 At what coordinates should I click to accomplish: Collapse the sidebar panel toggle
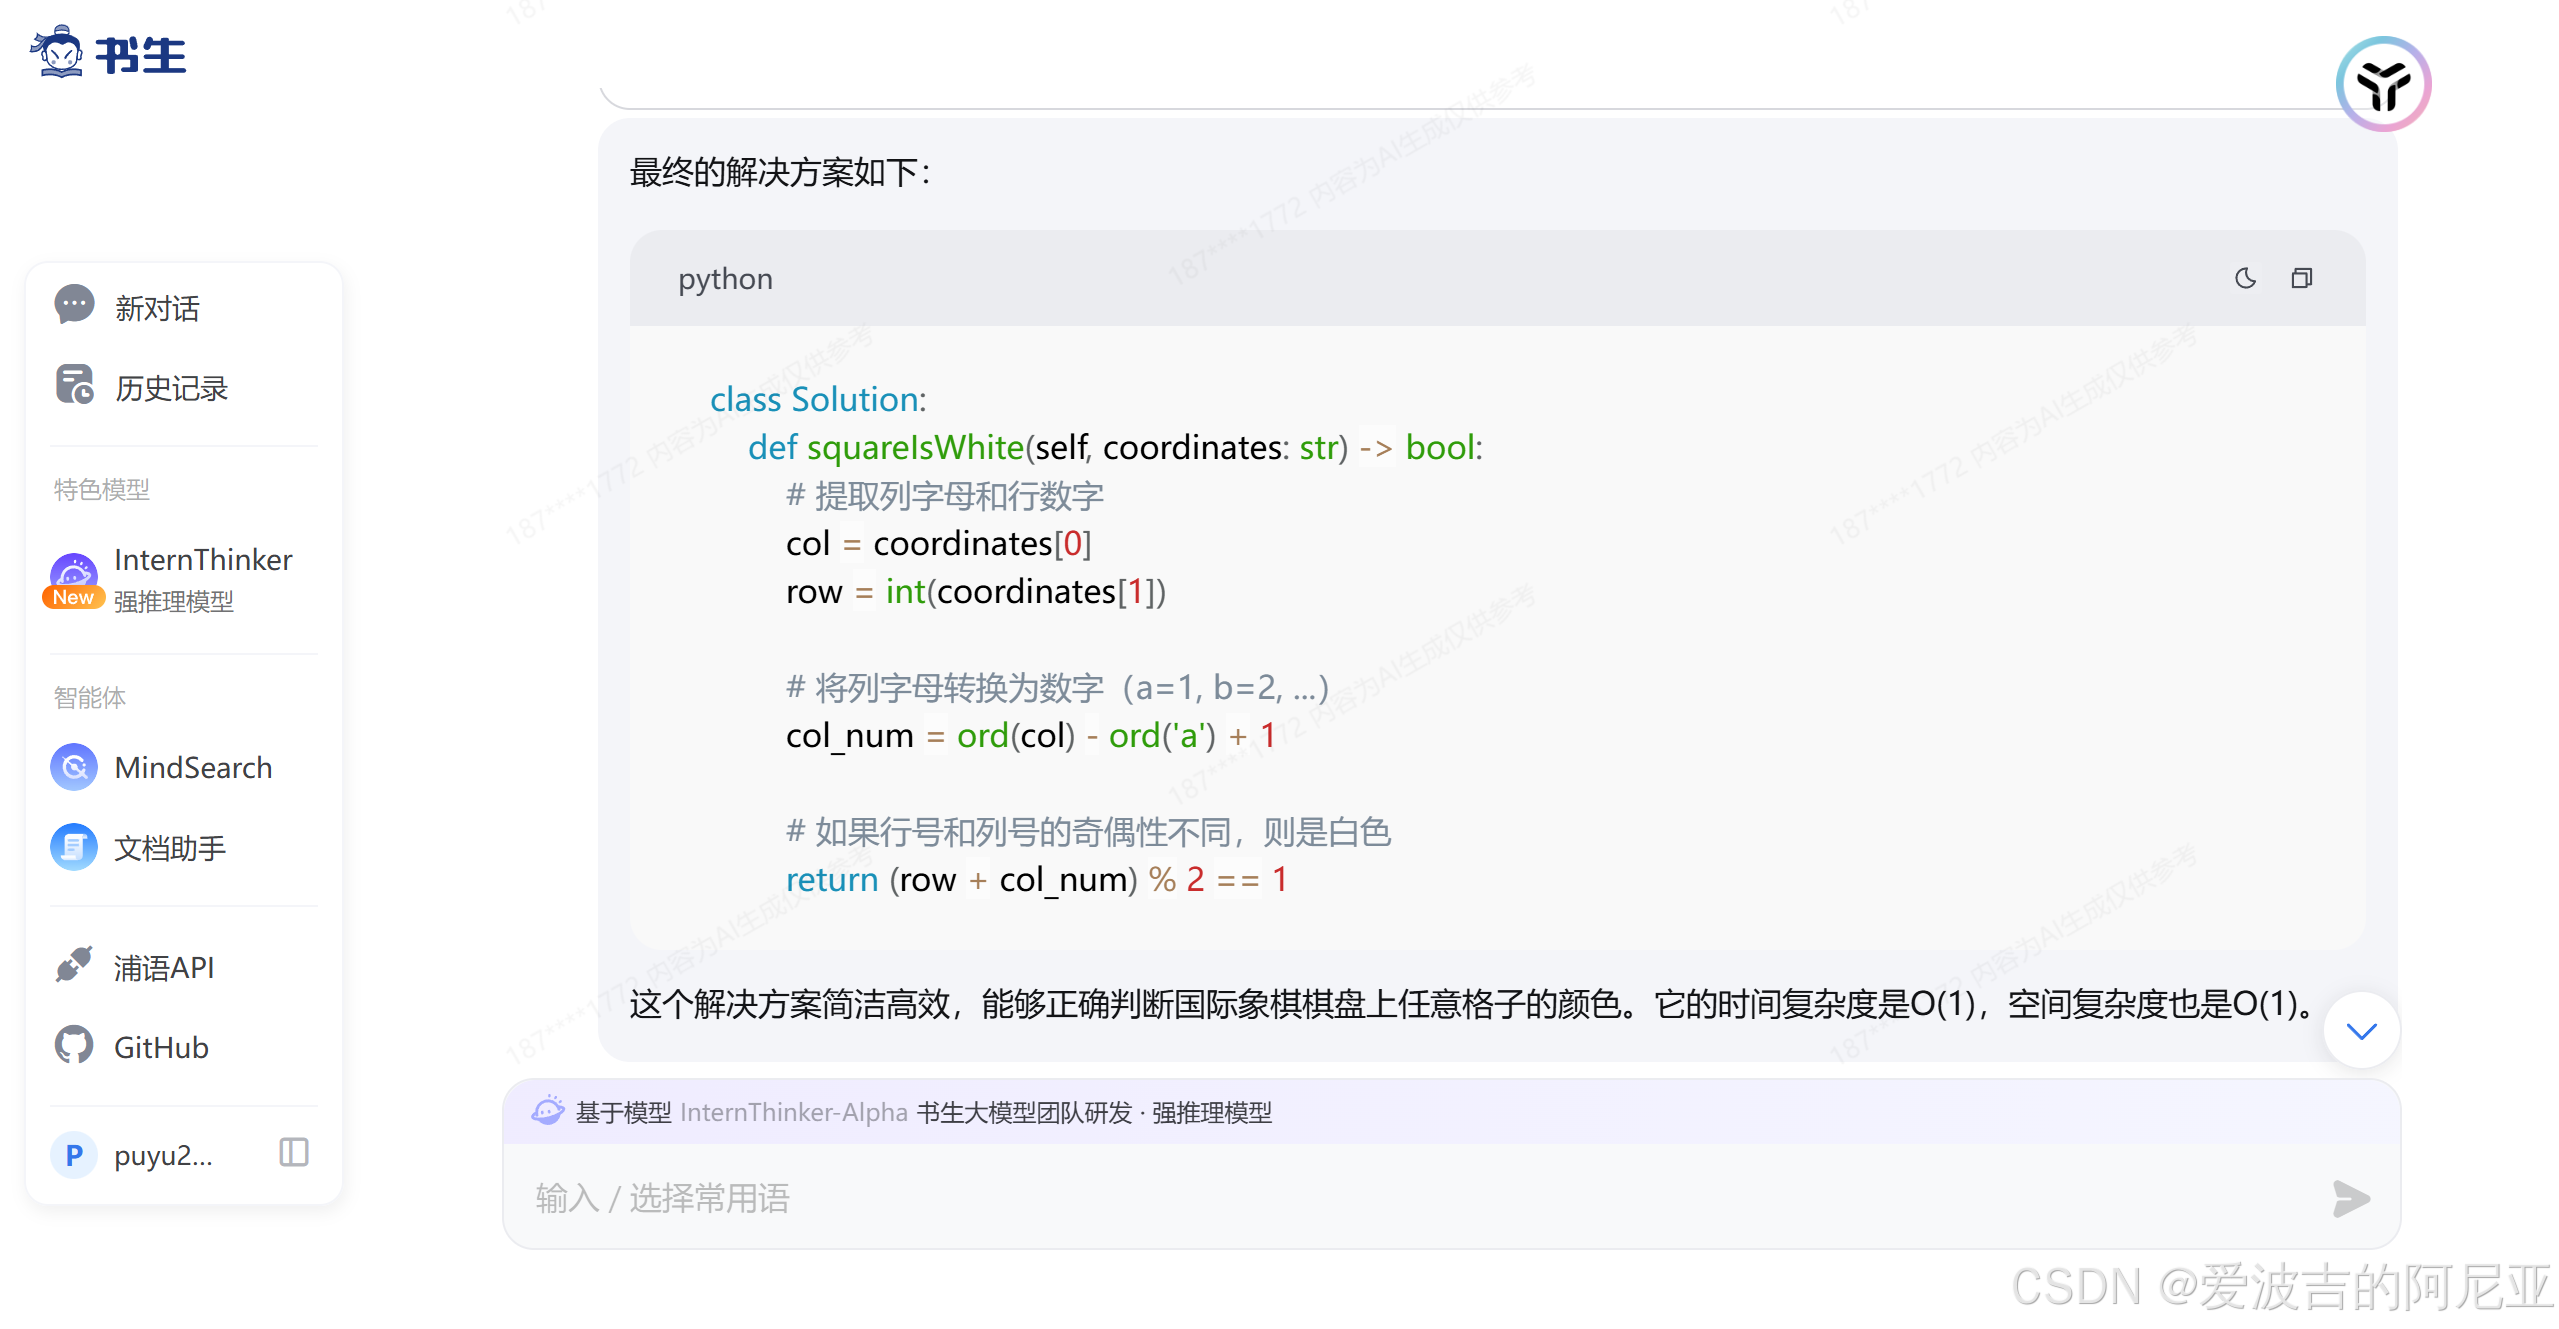point(293,1153)
